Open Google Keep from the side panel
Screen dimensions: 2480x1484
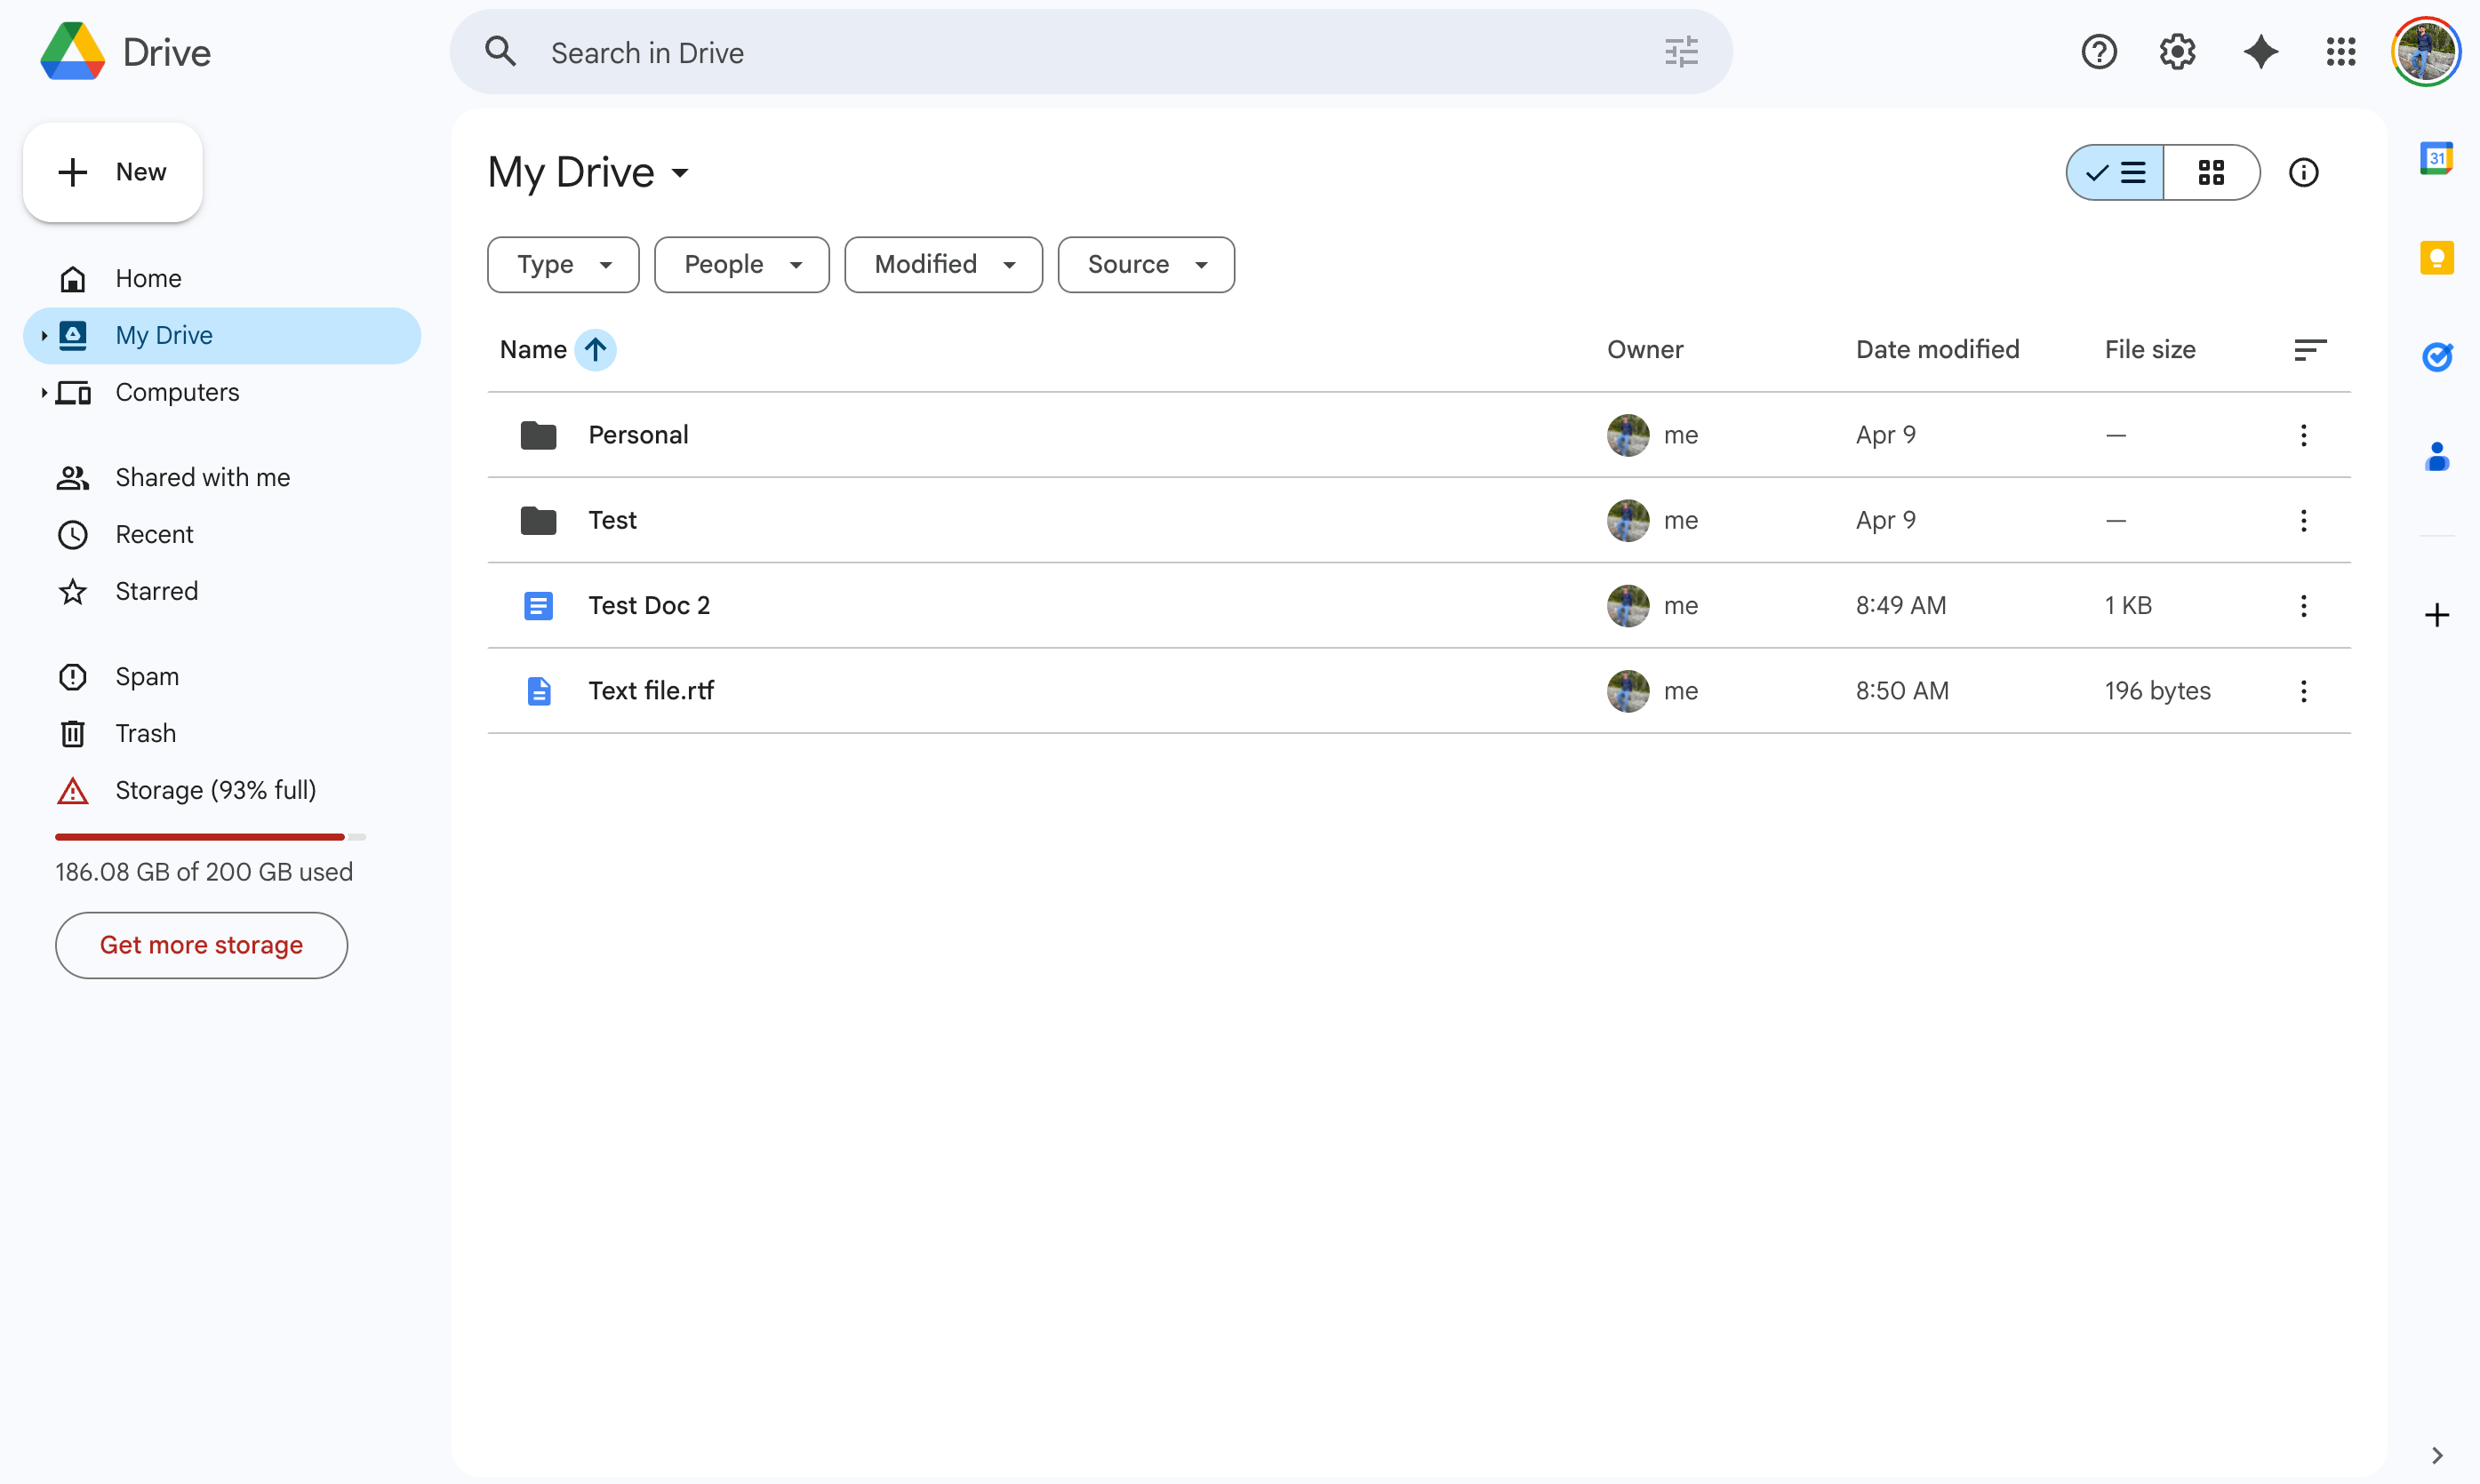tap(2437, 257)
